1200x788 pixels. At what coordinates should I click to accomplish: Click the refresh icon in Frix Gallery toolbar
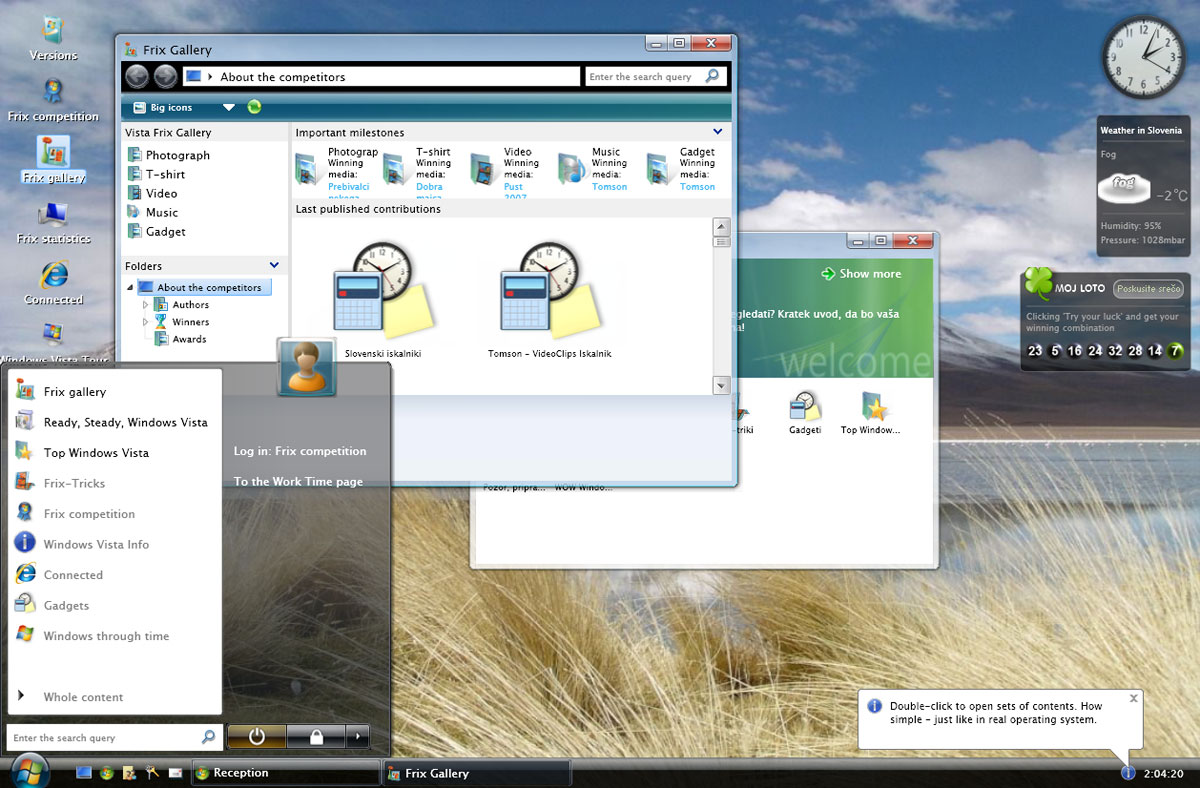click(254, 107)
